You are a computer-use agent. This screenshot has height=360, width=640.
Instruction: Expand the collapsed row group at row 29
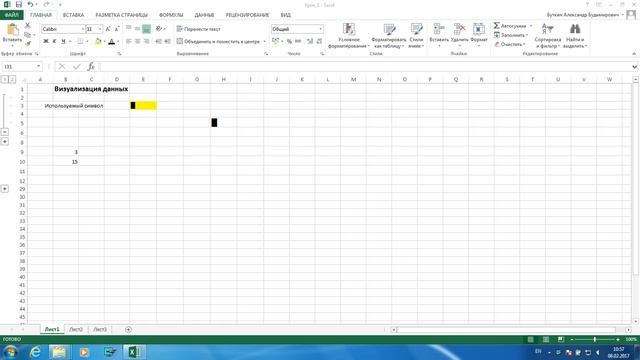(x=4, y=189)
